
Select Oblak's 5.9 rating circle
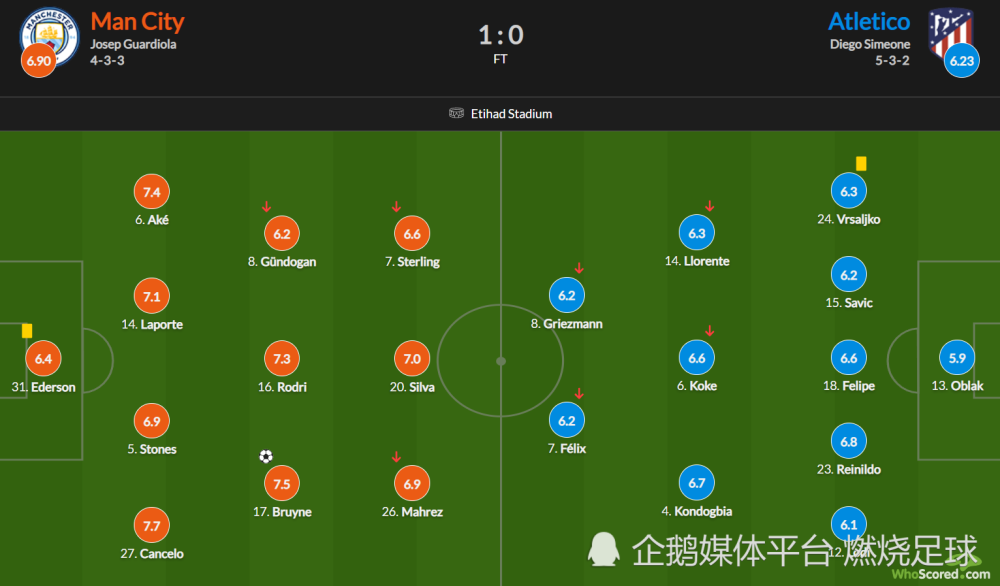click(957, 358)
